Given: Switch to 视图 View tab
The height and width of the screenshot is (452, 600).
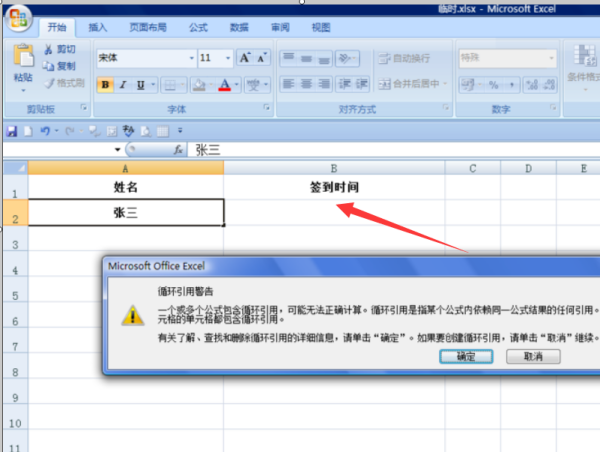Looking at the screenshot, I should coord(321,28).
